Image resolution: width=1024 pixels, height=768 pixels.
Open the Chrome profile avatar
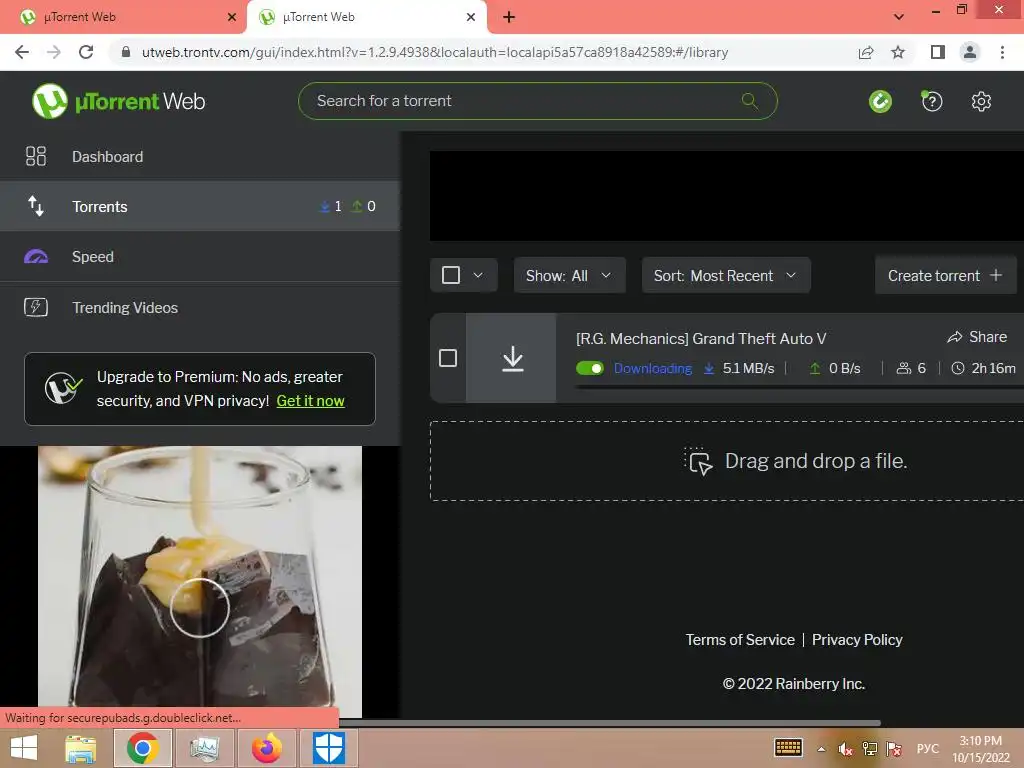(x=970, y=52)
